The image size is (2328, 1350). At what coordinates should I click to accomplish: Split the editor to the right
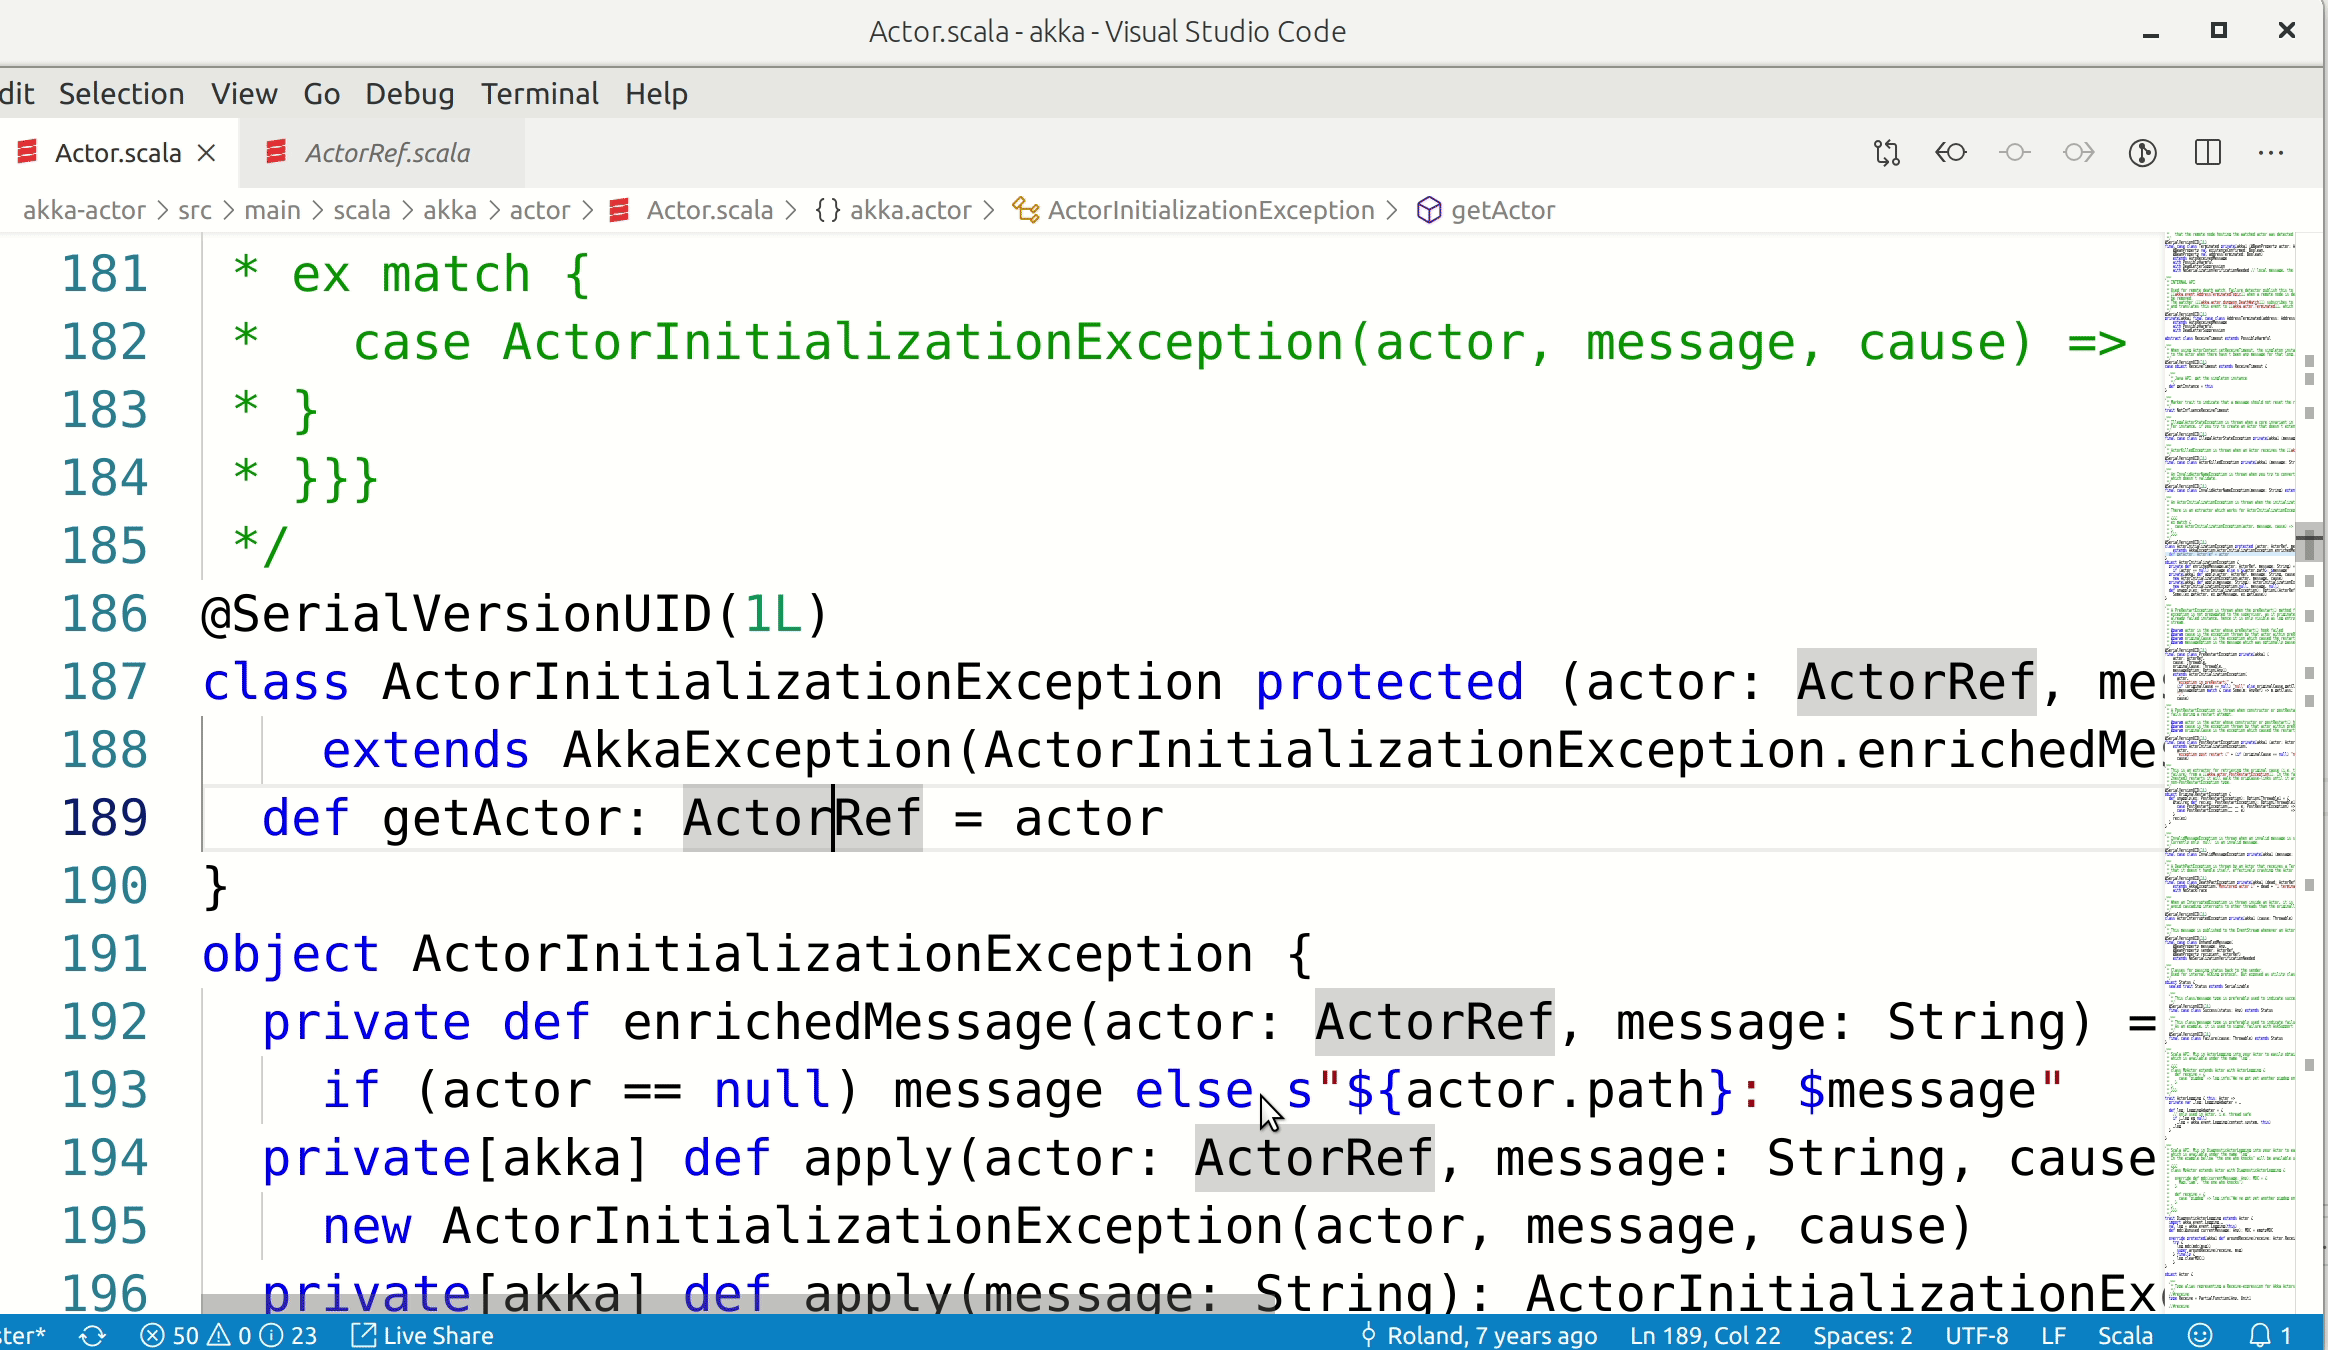tap(2207, 153)
